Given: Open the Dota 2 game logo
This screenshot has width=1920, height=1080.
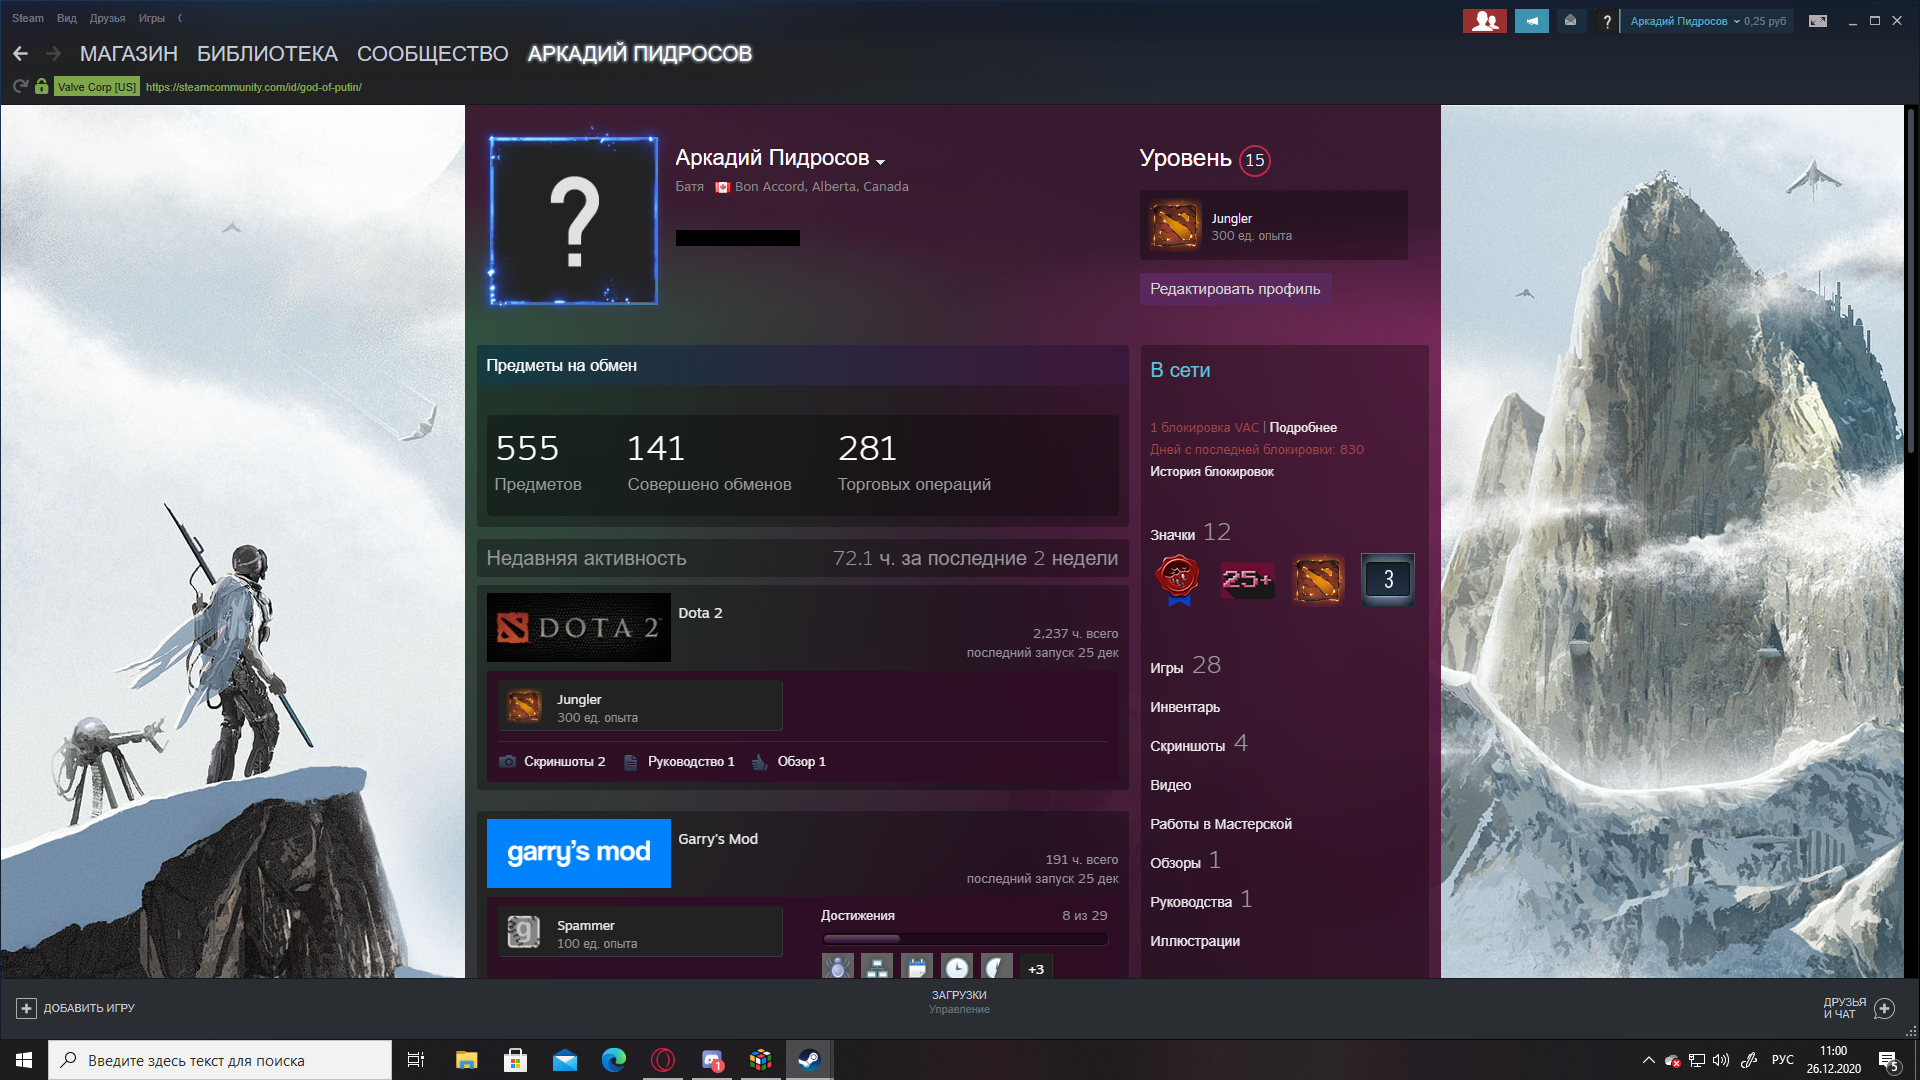Looking at the screenshot, I should (578, 628).
